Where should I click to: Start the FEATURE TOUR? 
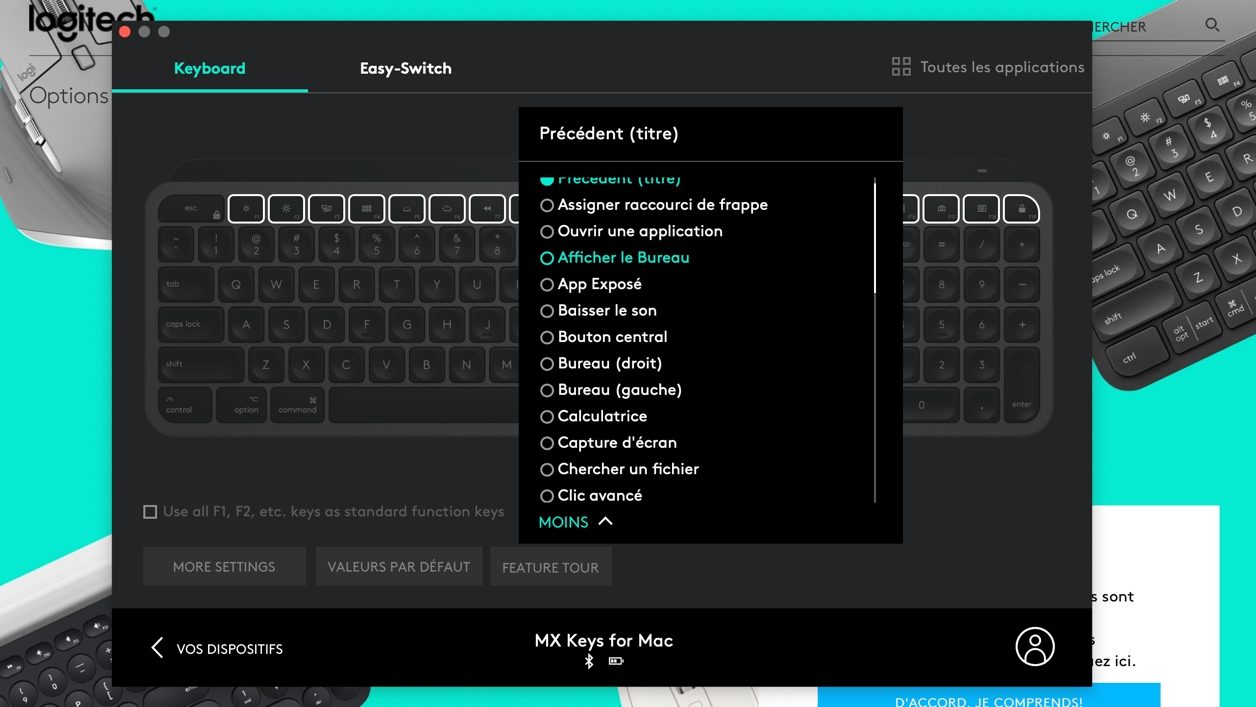click(x=550, y=567)
